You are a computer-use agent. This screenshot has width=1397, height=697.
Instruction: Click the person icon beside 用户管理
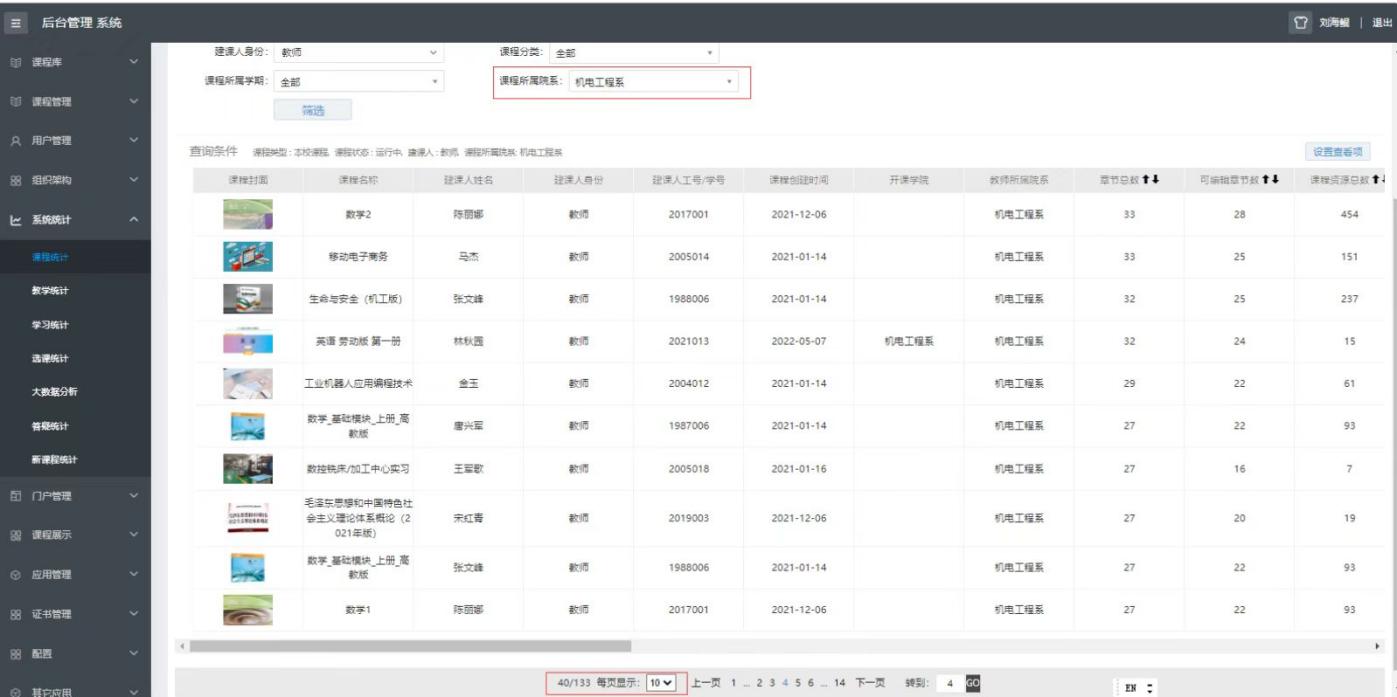click(16, 141)
